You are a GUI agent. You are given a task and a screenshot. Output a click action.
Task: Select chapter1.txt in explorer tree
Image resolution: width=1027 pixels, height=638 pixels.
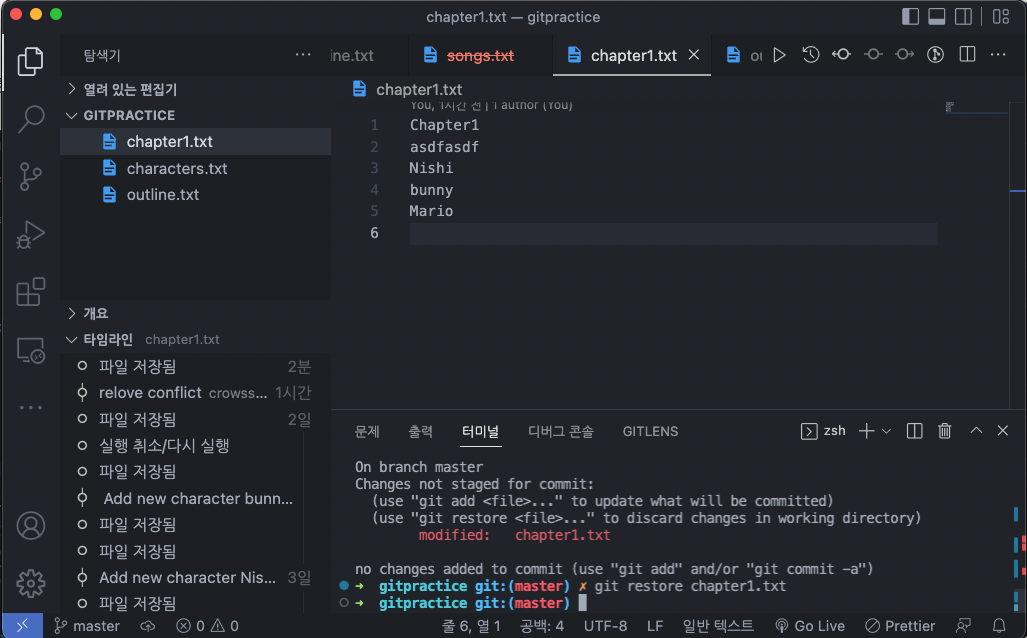click(196, 141)
